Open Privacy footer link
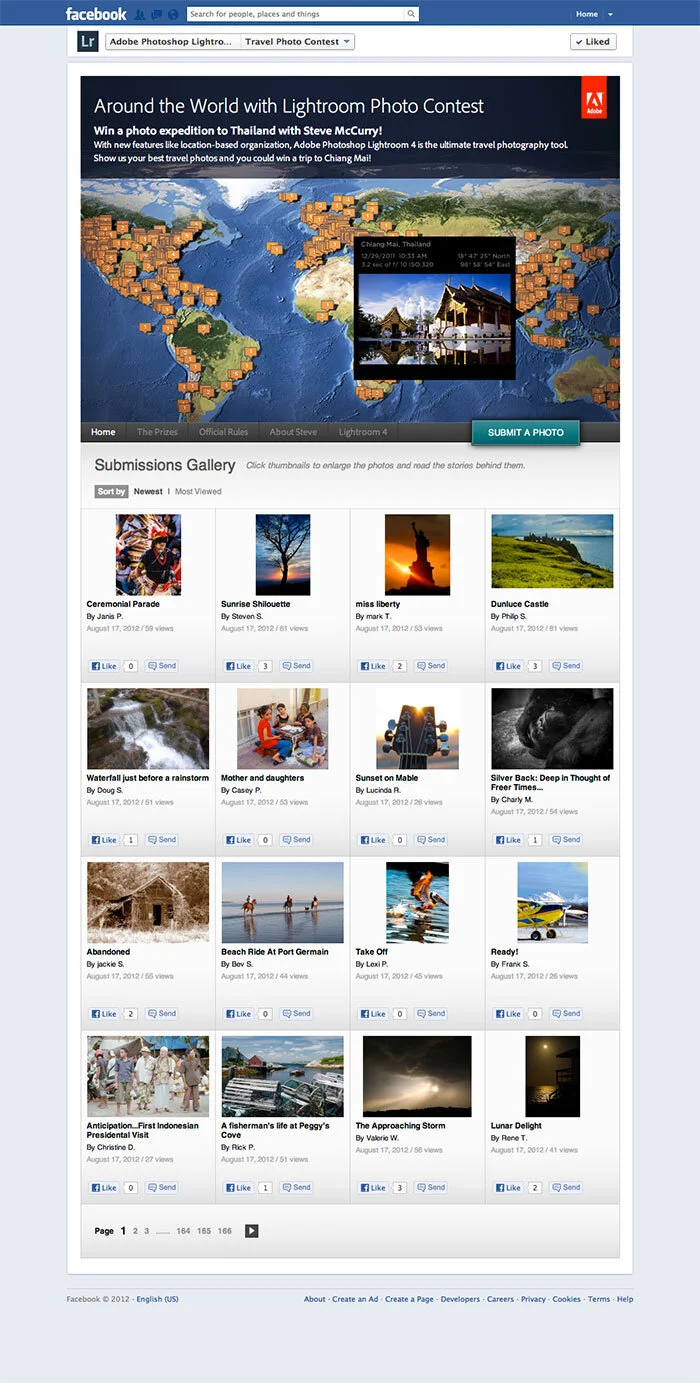 tap(533, 1299)
